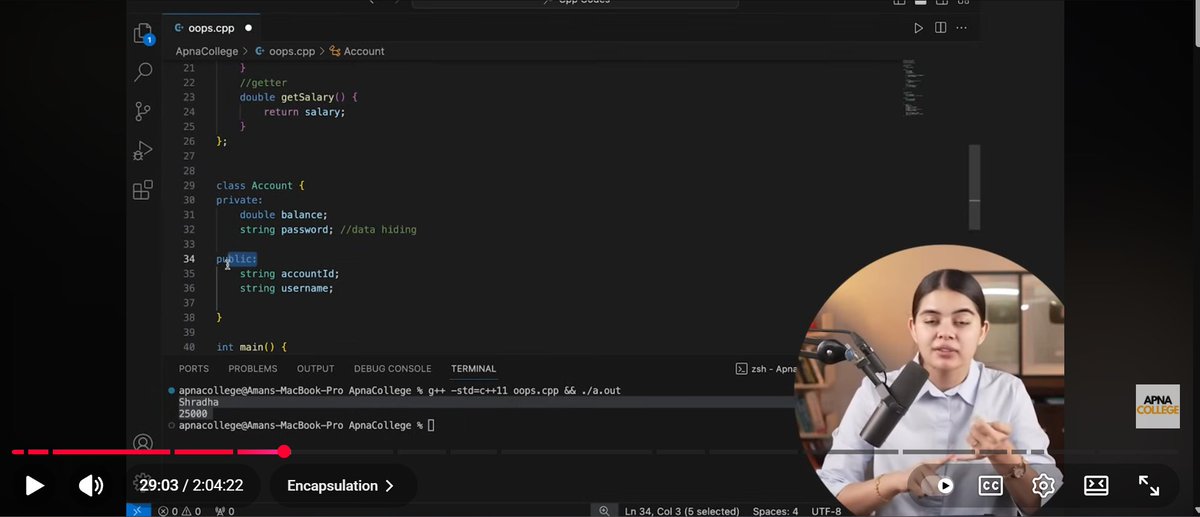
Task: Open YouTube player settings gear
Action: [x=1043, y=486]
